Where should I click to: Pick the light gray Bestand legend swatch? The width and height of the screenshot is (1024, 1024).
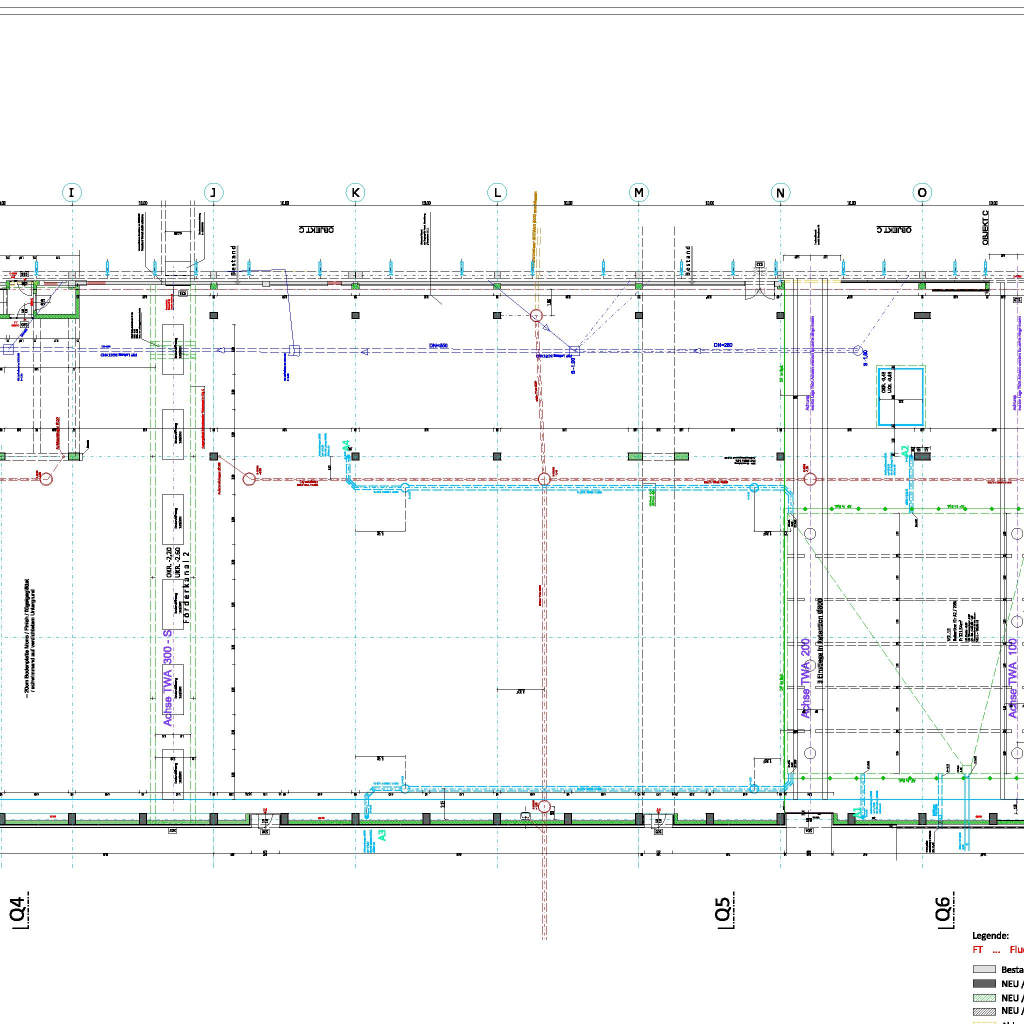pyautogui.click(x=984, y=970)
